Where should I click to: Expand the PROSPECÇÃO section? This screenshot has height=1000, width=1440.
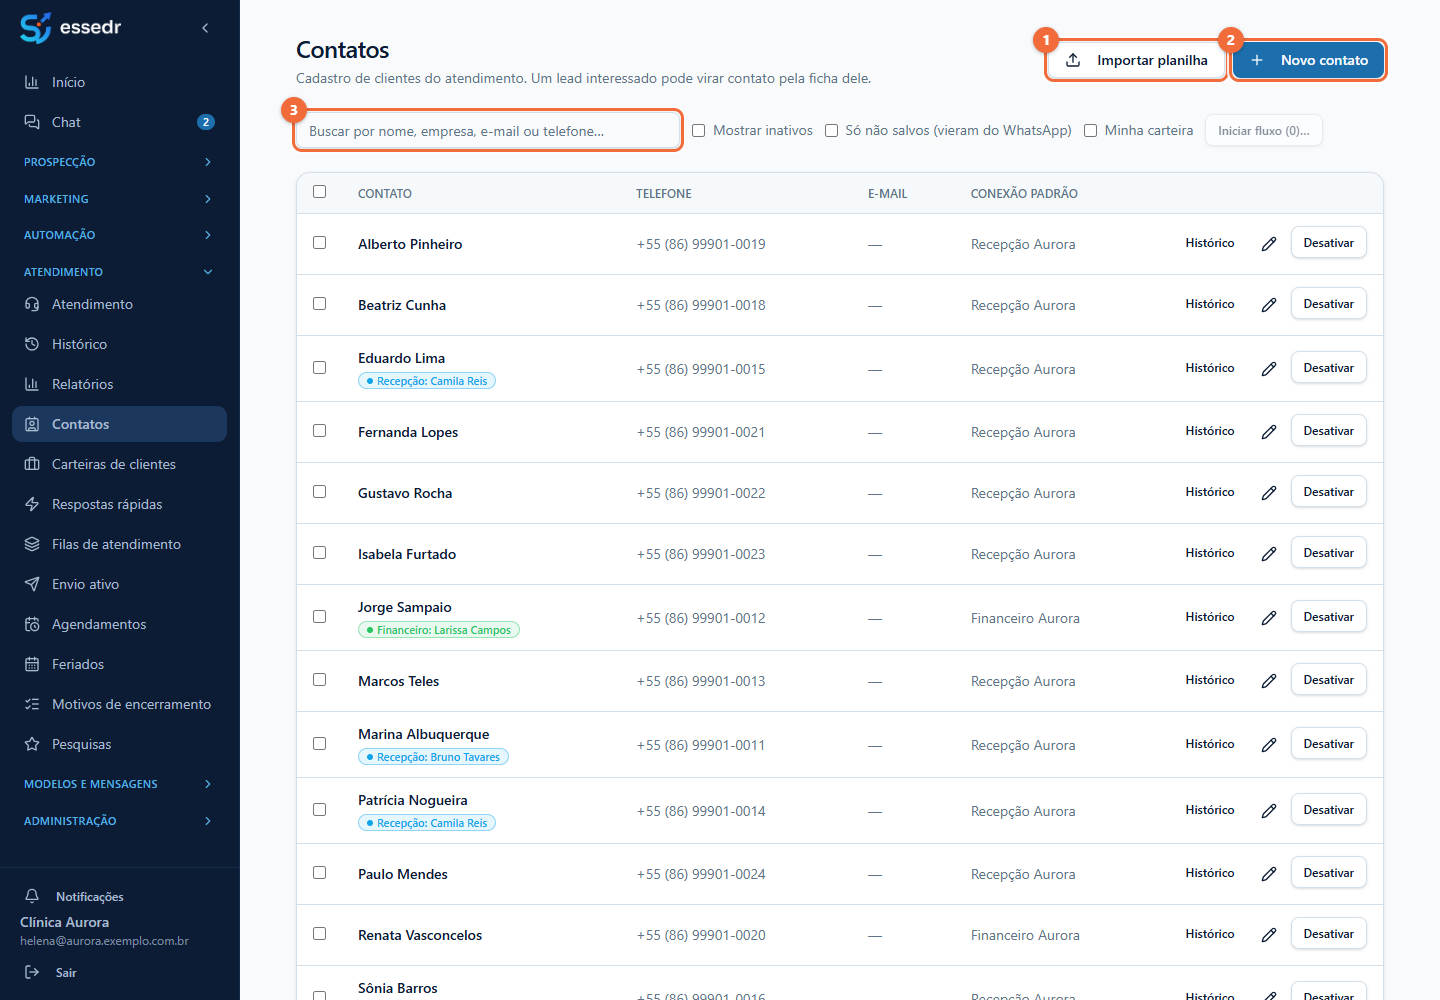click(x=119, y=162)
